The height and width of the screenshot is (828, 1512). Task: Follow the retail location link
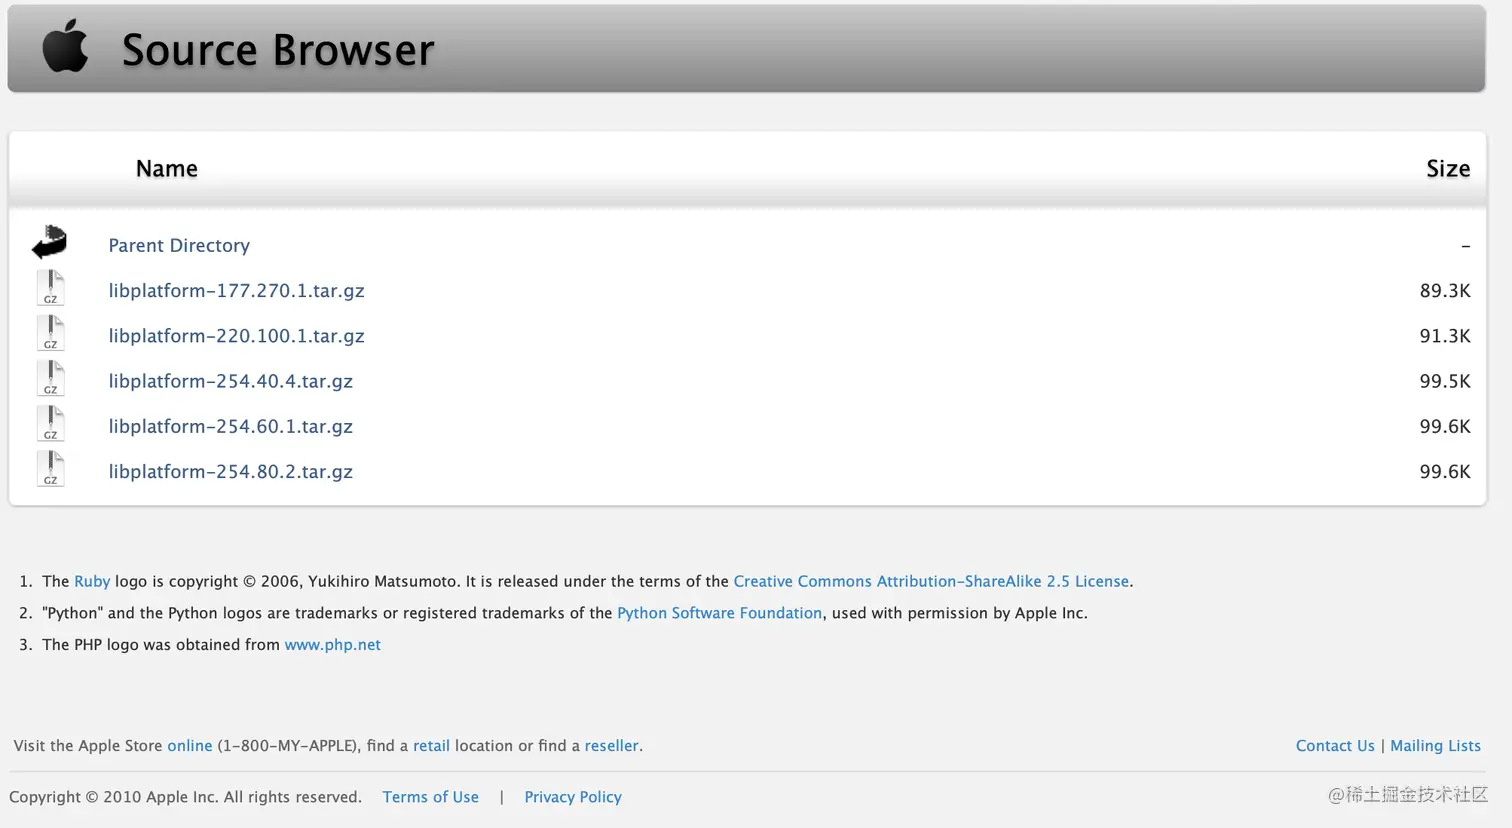click(431, 746)
